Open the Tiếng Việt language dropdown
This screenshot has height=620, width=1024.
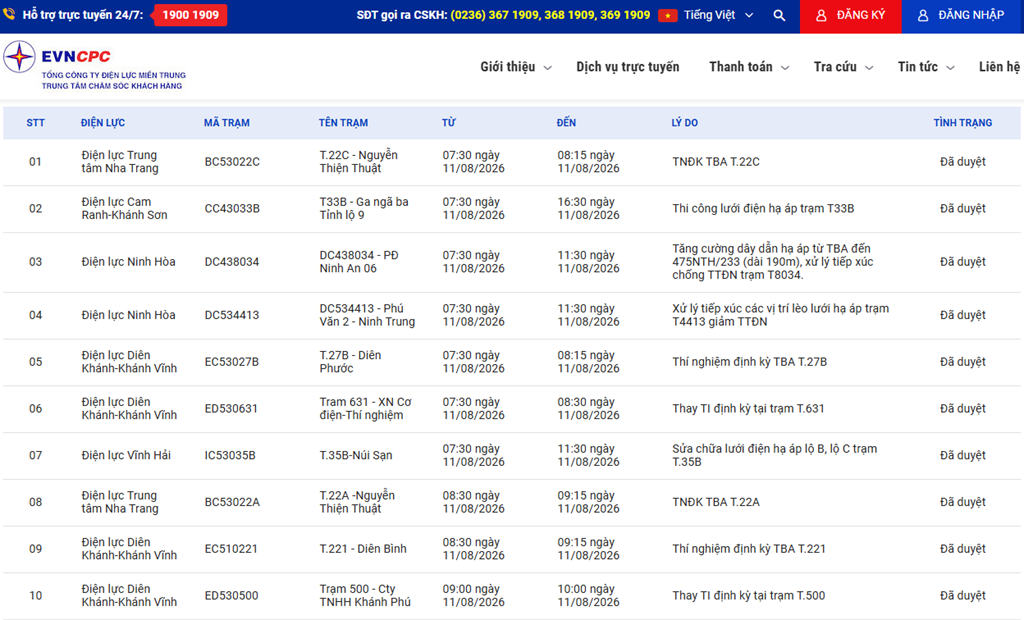(718, 15)
